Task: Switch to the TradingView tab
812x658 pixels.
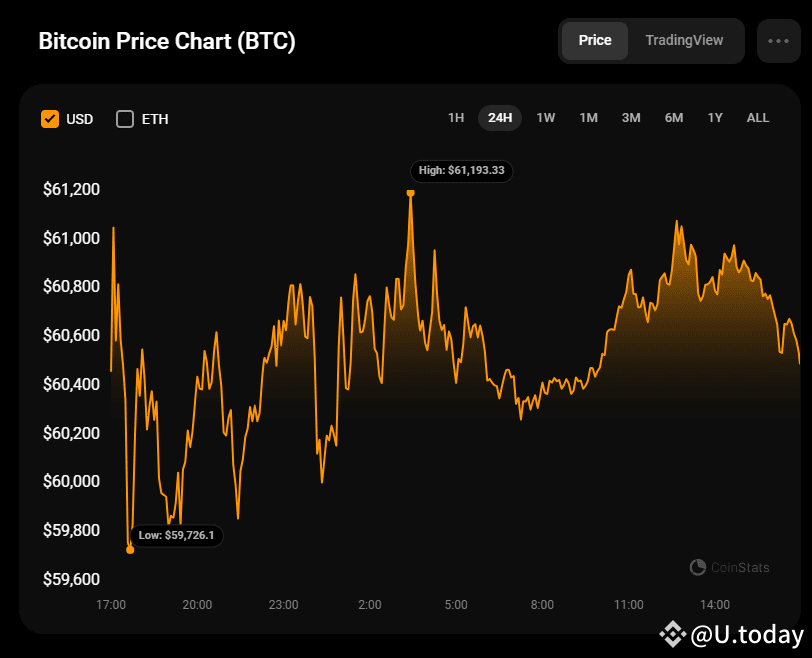Action: click(684, 40)
